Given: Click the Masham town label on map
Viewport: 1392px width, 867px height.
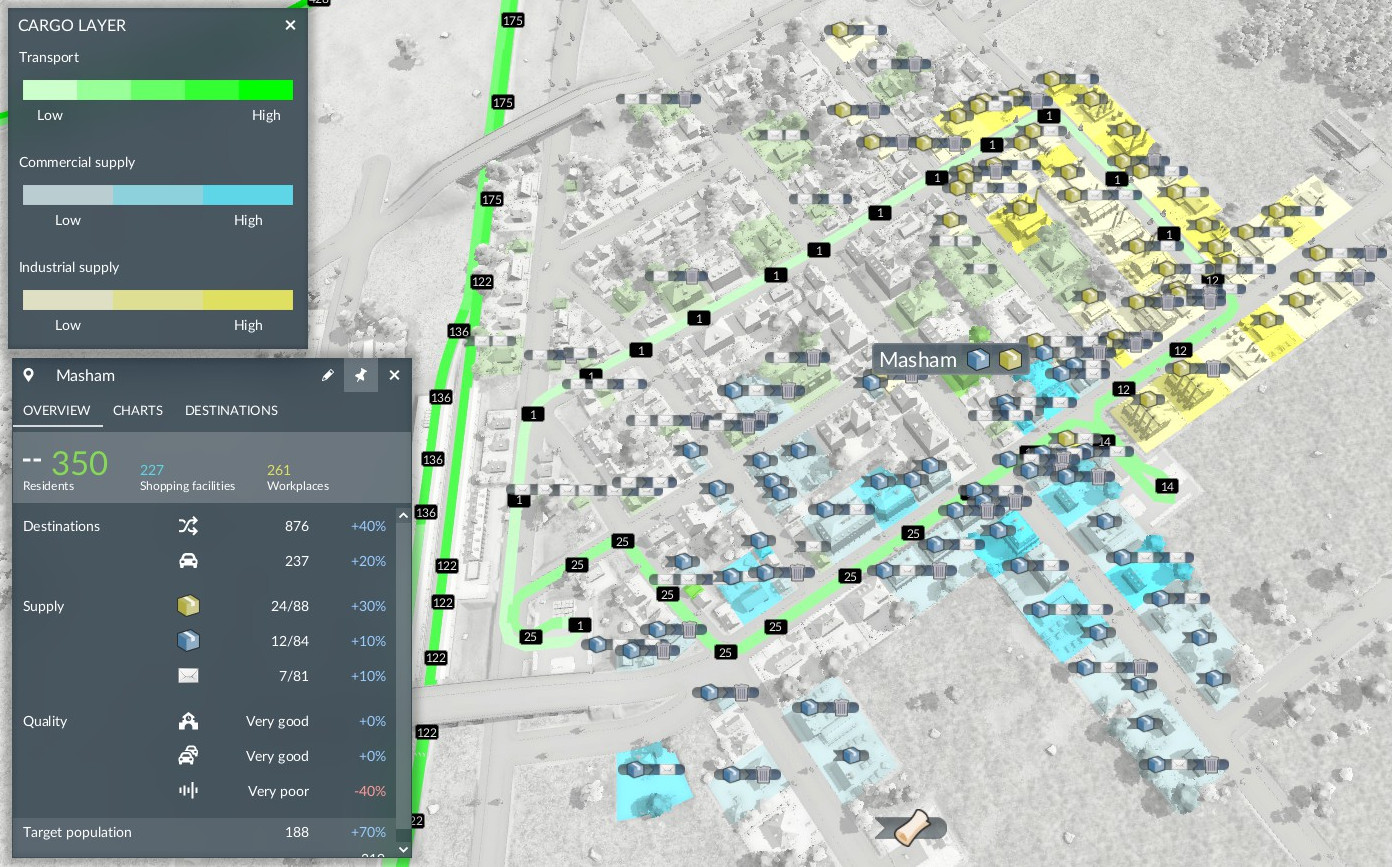Looking at the screenshot, I should 918,360.
